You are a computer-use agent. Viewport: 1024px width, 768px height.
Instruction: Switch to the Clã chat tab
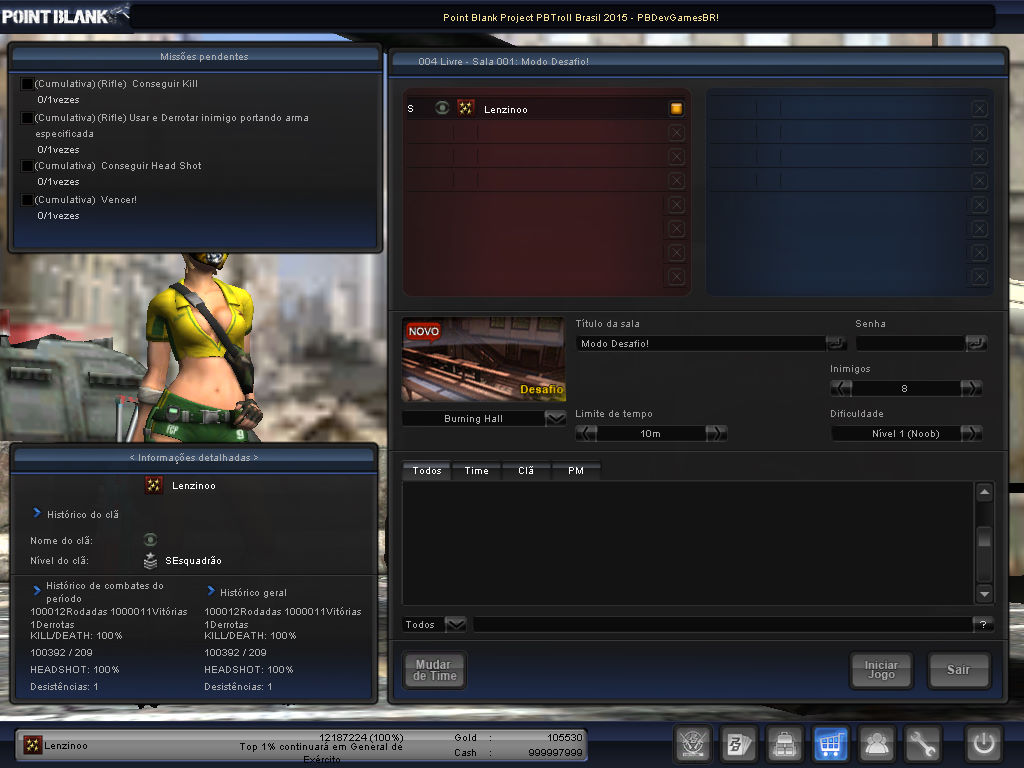point(526,471)
